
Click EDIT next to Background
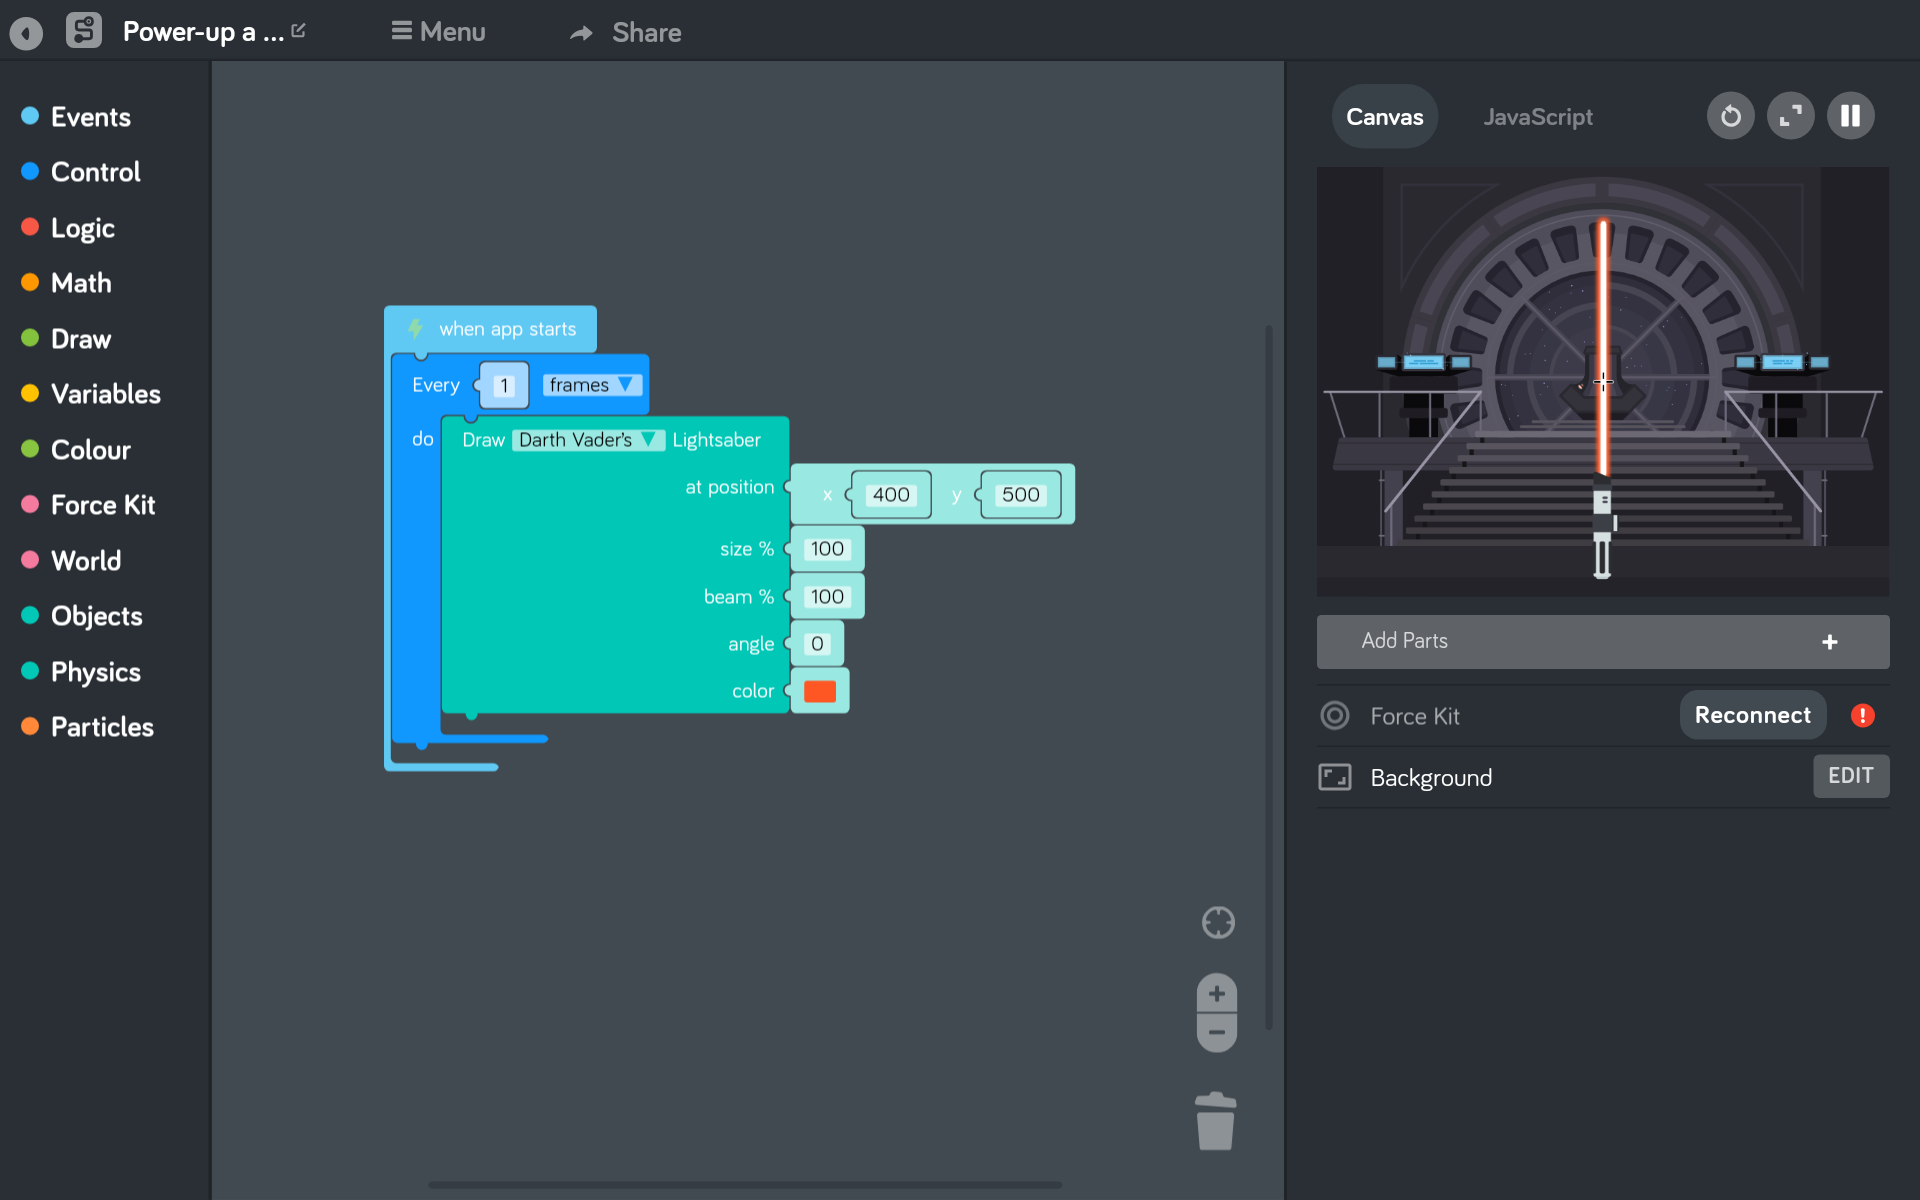tap(1850, 776)
